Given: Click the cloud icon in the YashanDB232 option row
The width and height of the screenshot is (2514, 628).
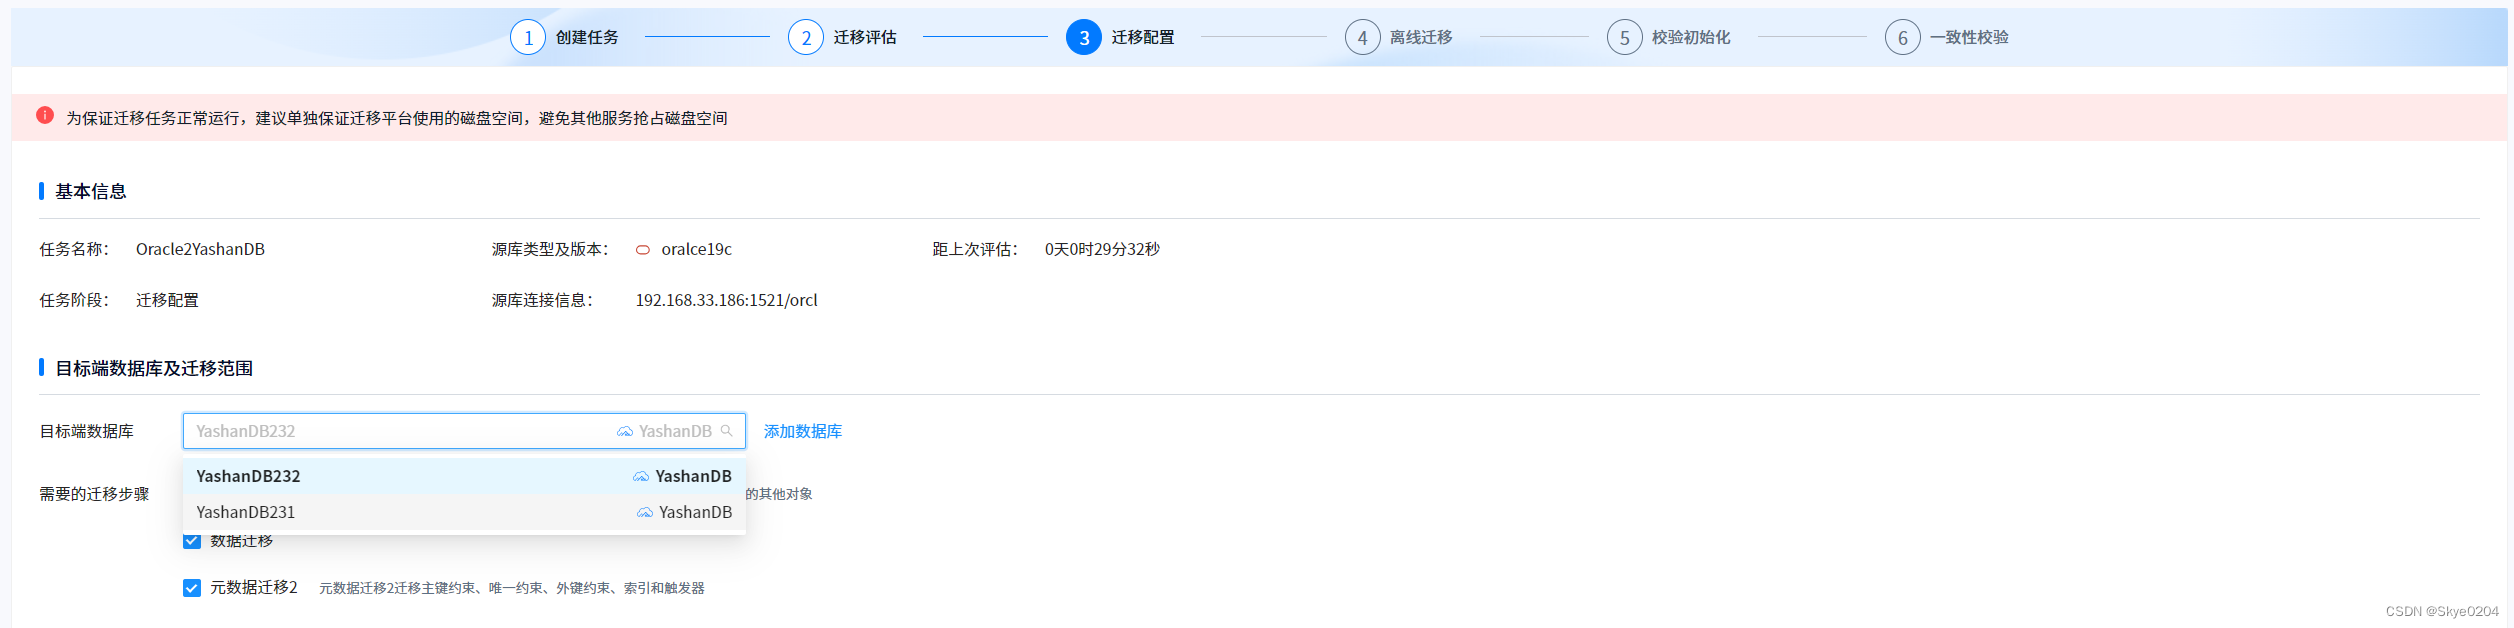Looking at the screenshot, I should (641, 477).
